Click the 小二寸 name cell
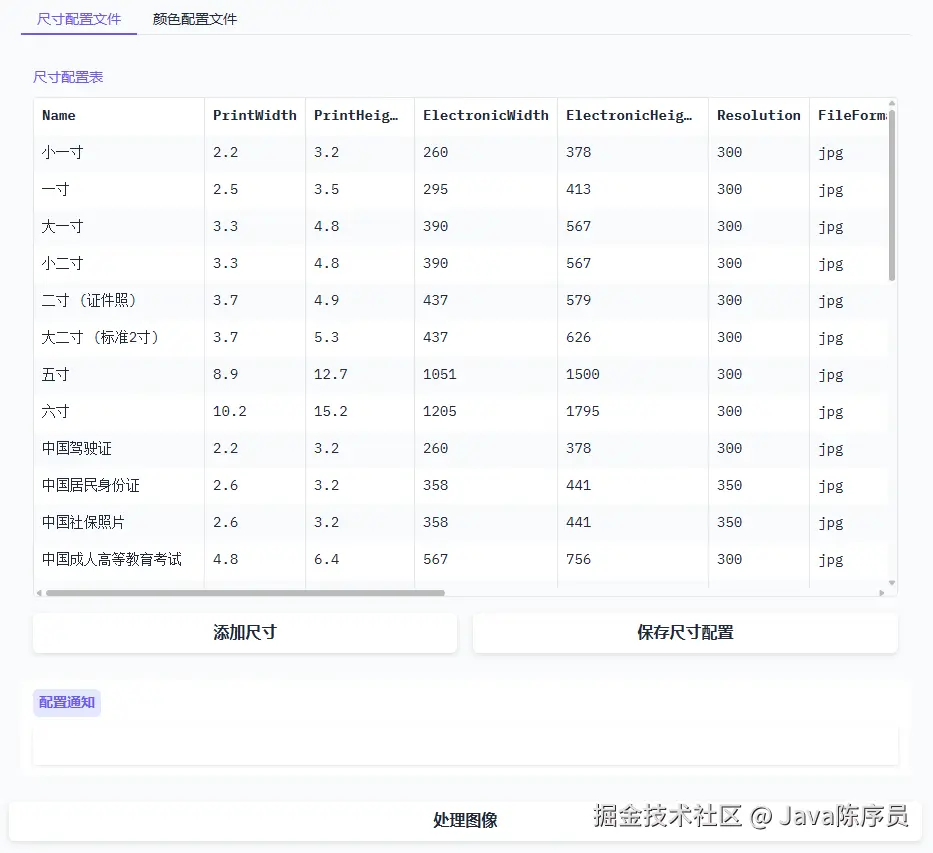Viewport: 933px width, 853px height. [x=119, y=264]
